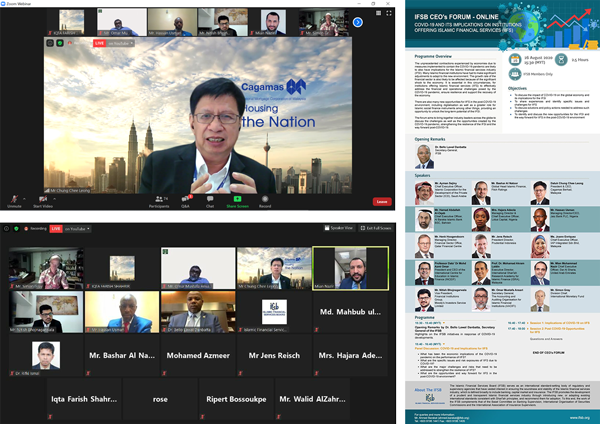The width and height of the screenshot is (600, 424).
Task: Open the Participants panel
Action: (x=159, y=202)
